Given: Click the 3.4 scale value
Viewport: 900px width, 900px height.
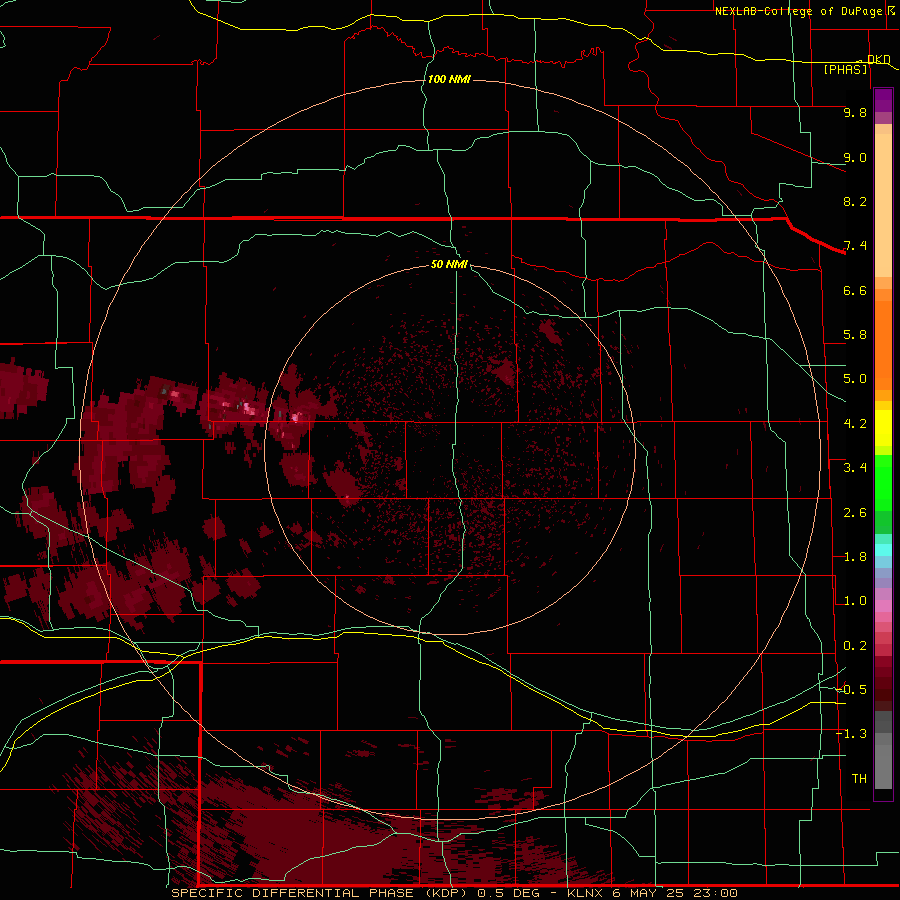Looking at the screenshot, I should pyautogui.click(x=855, y=468).
